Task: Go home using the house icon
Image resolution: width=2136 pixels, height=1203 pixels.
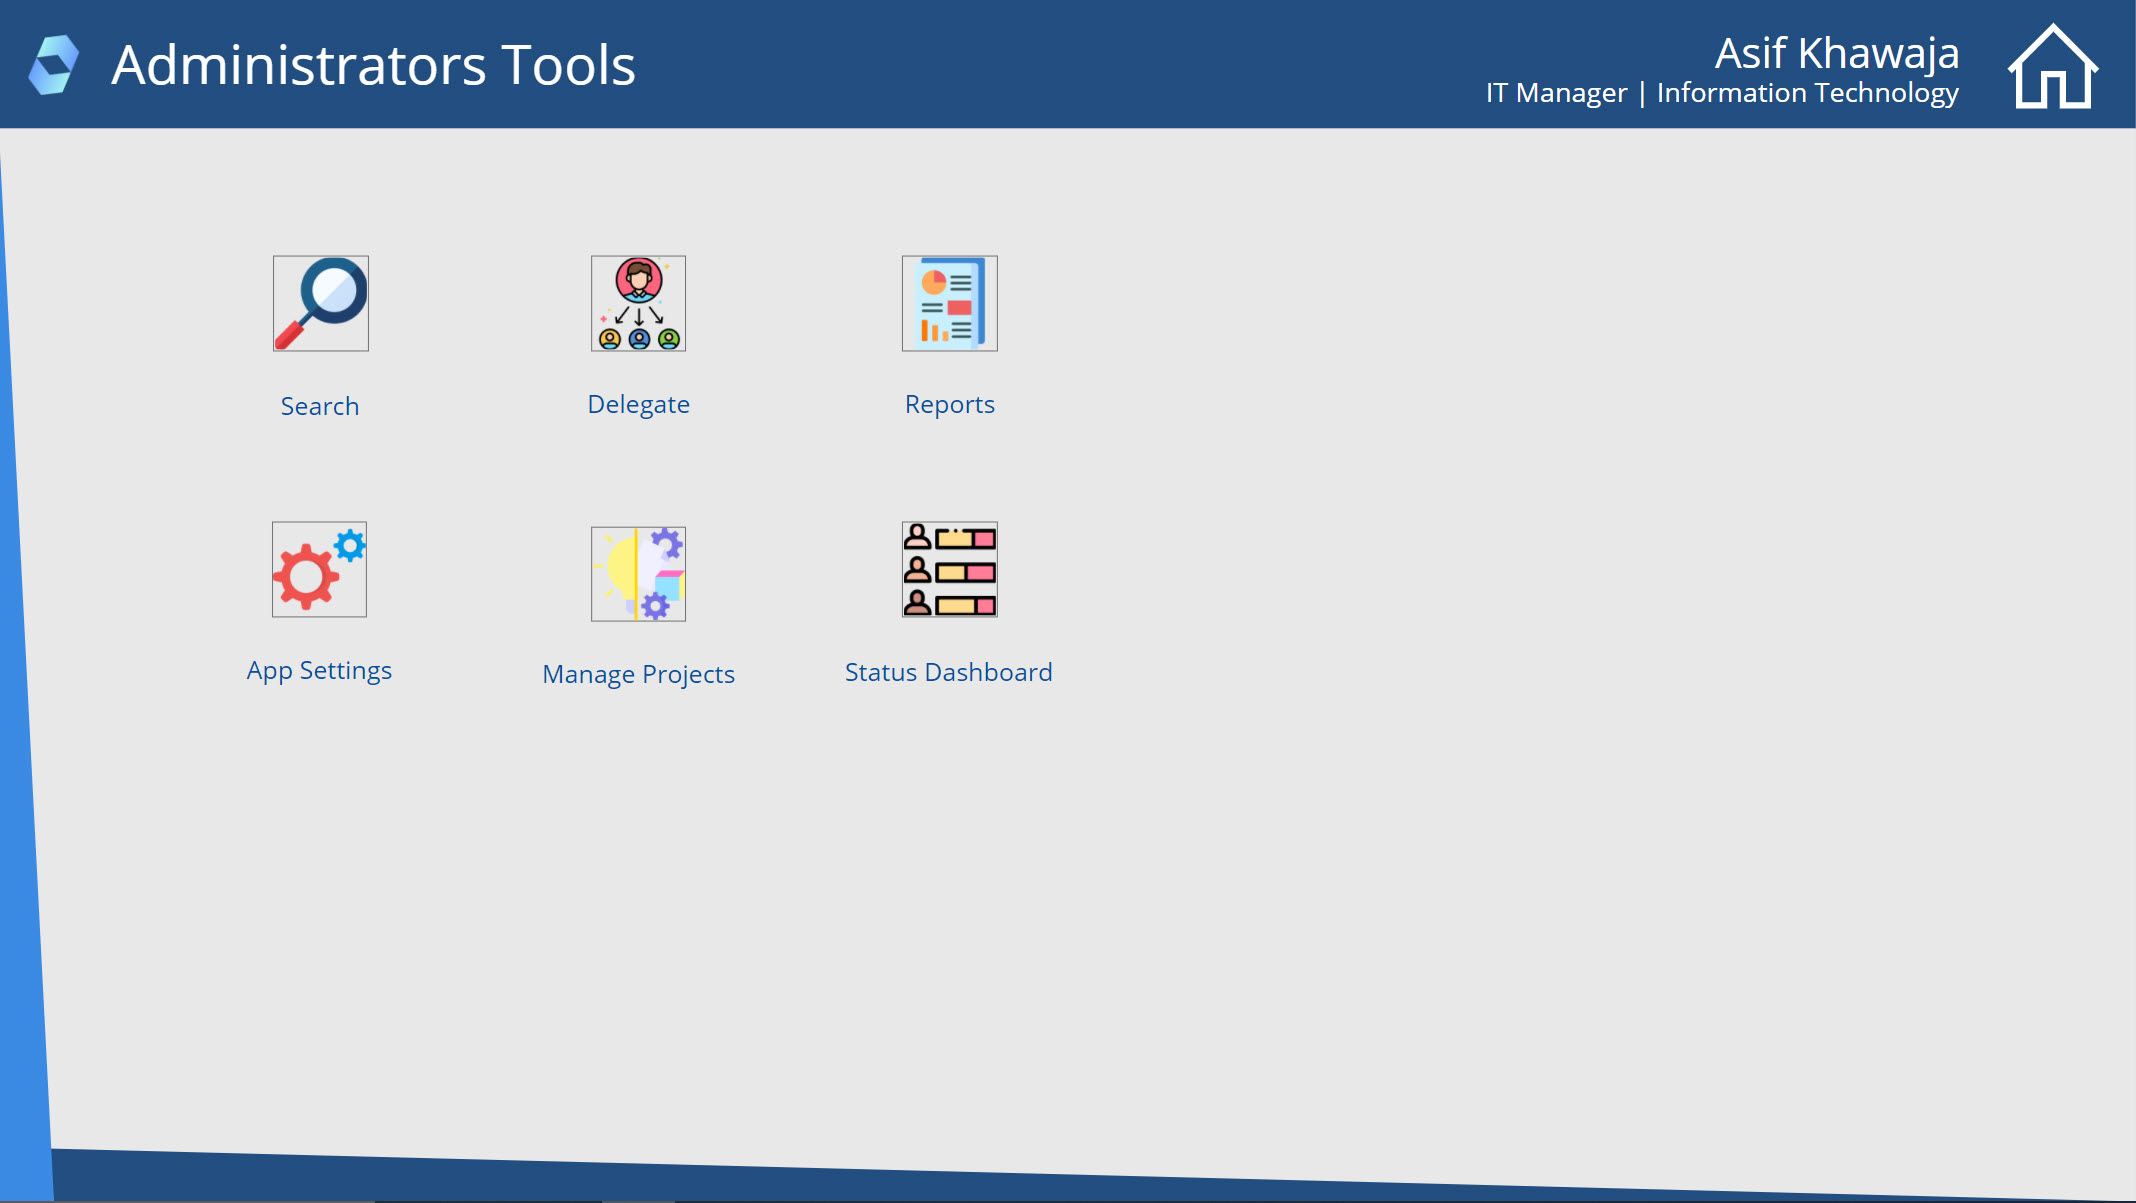Action: (2052, 66)
